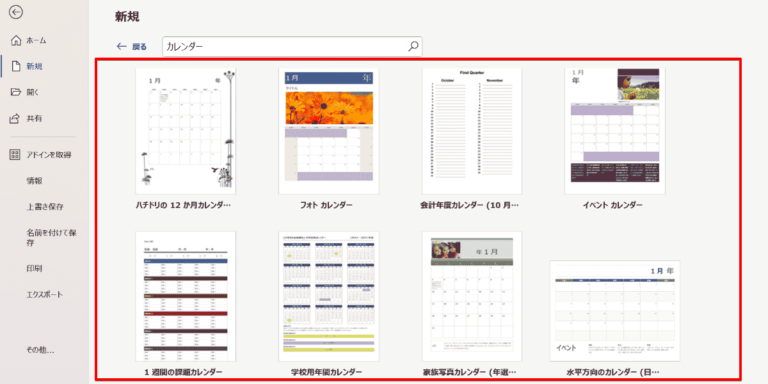Click the magnifier search icon
768x384 pixels.
(x=413, y=47)
